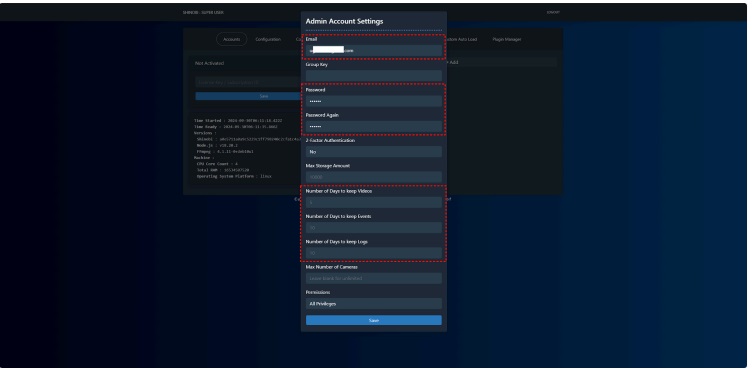Click Logout in the top bar
This screenshot has width=753, height=377.
(x=553, y=12)
